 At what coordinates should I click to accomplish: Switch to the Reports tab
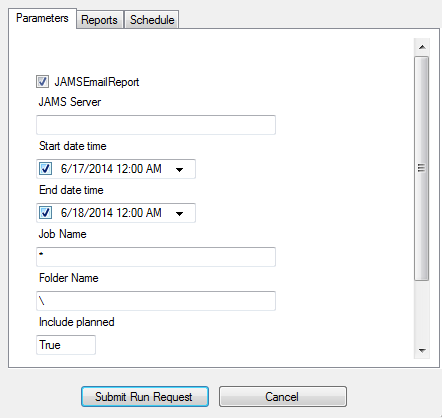(100, 20)
